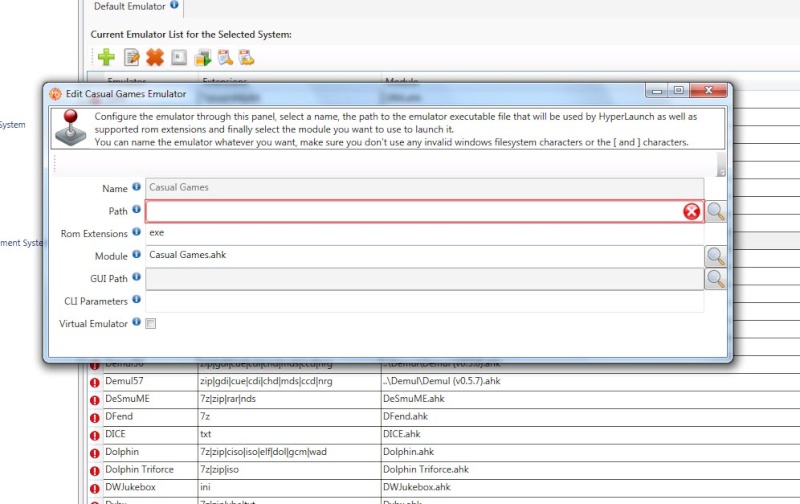Click red warning icon on DFend row
Screen dimensions: 800x504
(x=94, y=418)
